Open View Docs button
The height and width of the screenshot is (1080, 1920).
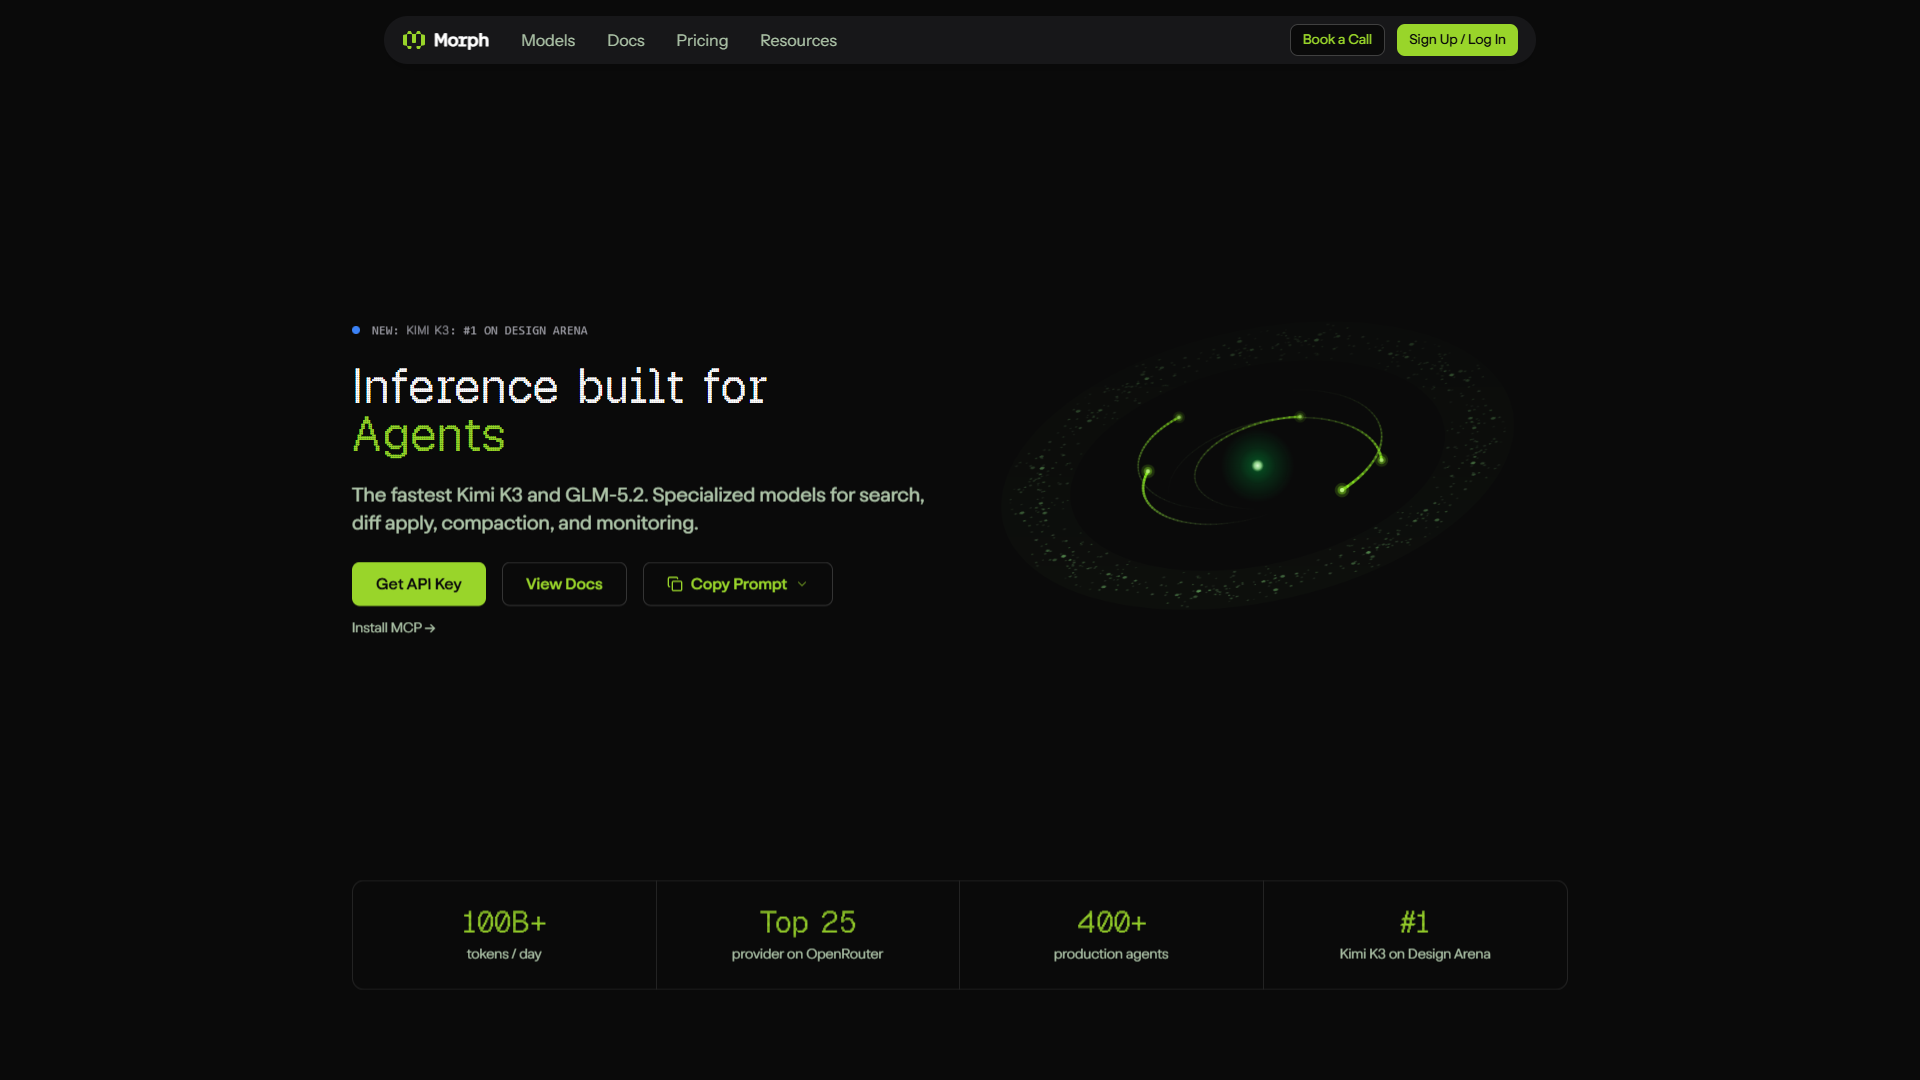pyautogui.click(x=564, y=584)
